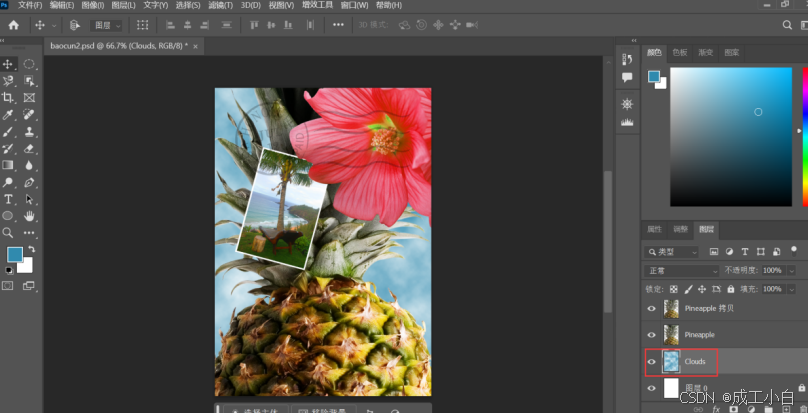The image size is (808, 414).
Task: Reset to default black and white colors
Action: (x=9, y=270)
